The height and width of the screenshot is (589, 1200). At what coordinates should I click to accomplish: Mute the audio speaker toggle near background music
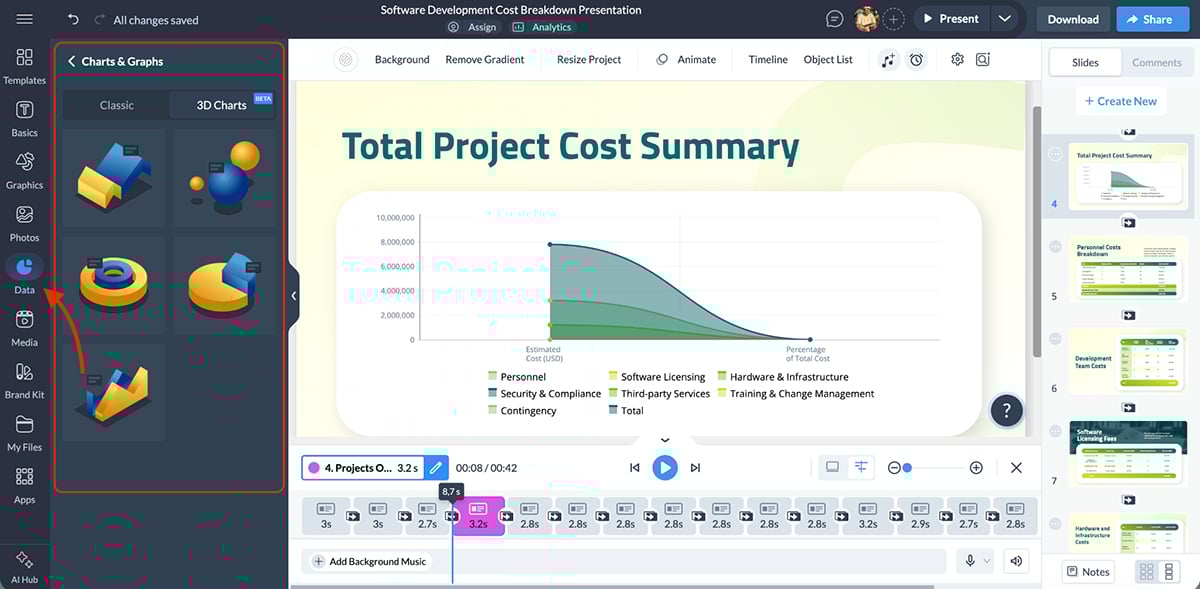pos(1016,560)
